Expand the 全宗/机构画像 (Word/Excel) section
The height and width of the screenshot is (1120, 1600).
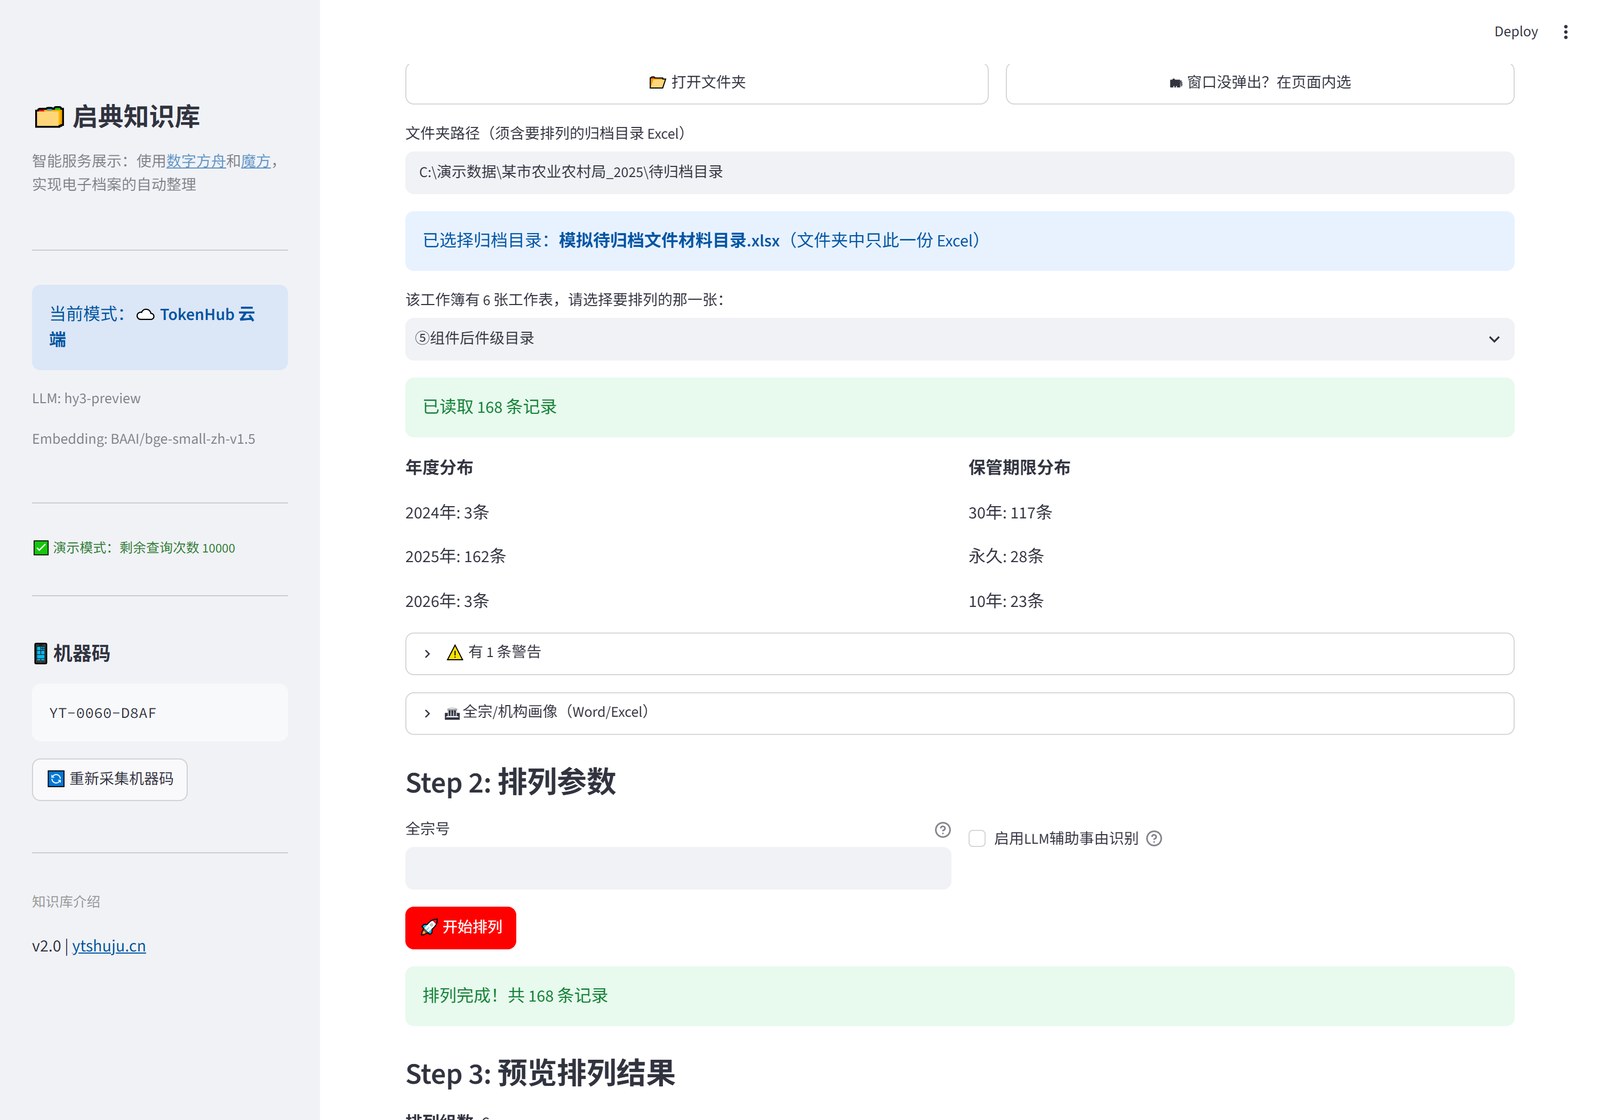(959, 713)
